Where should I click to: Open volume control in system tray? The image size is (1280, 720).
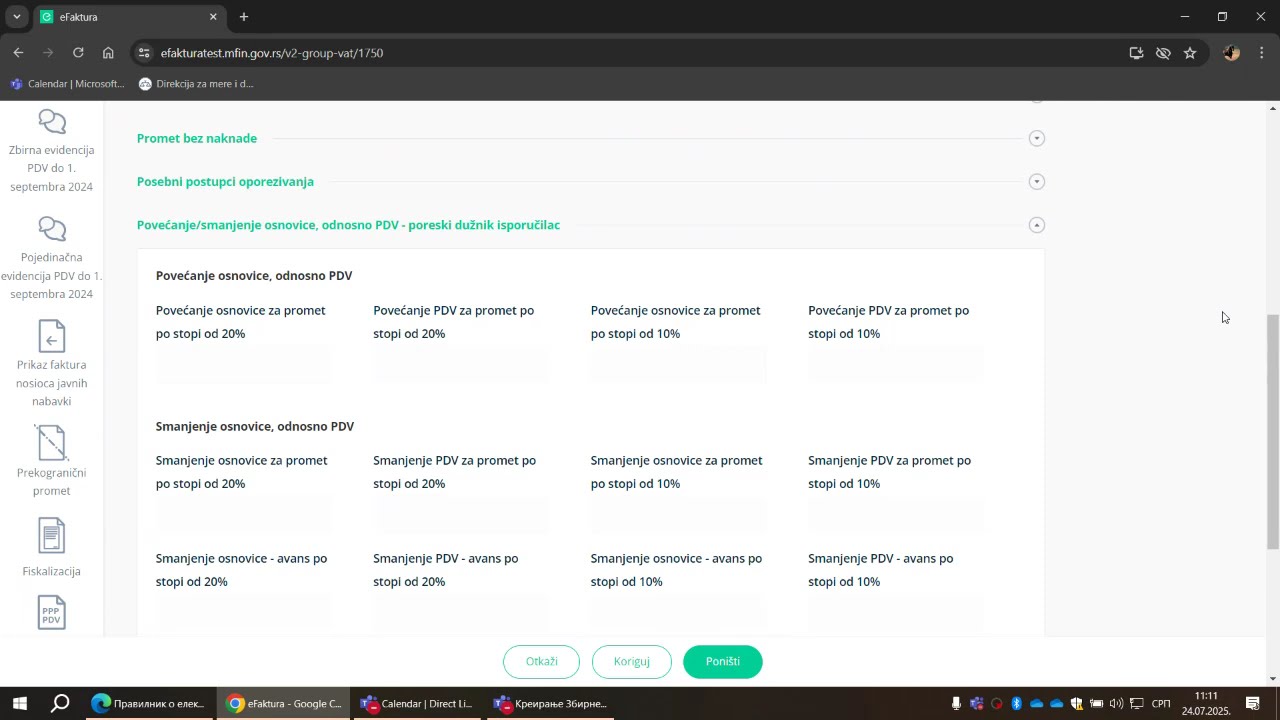(x=1116, y=704)
